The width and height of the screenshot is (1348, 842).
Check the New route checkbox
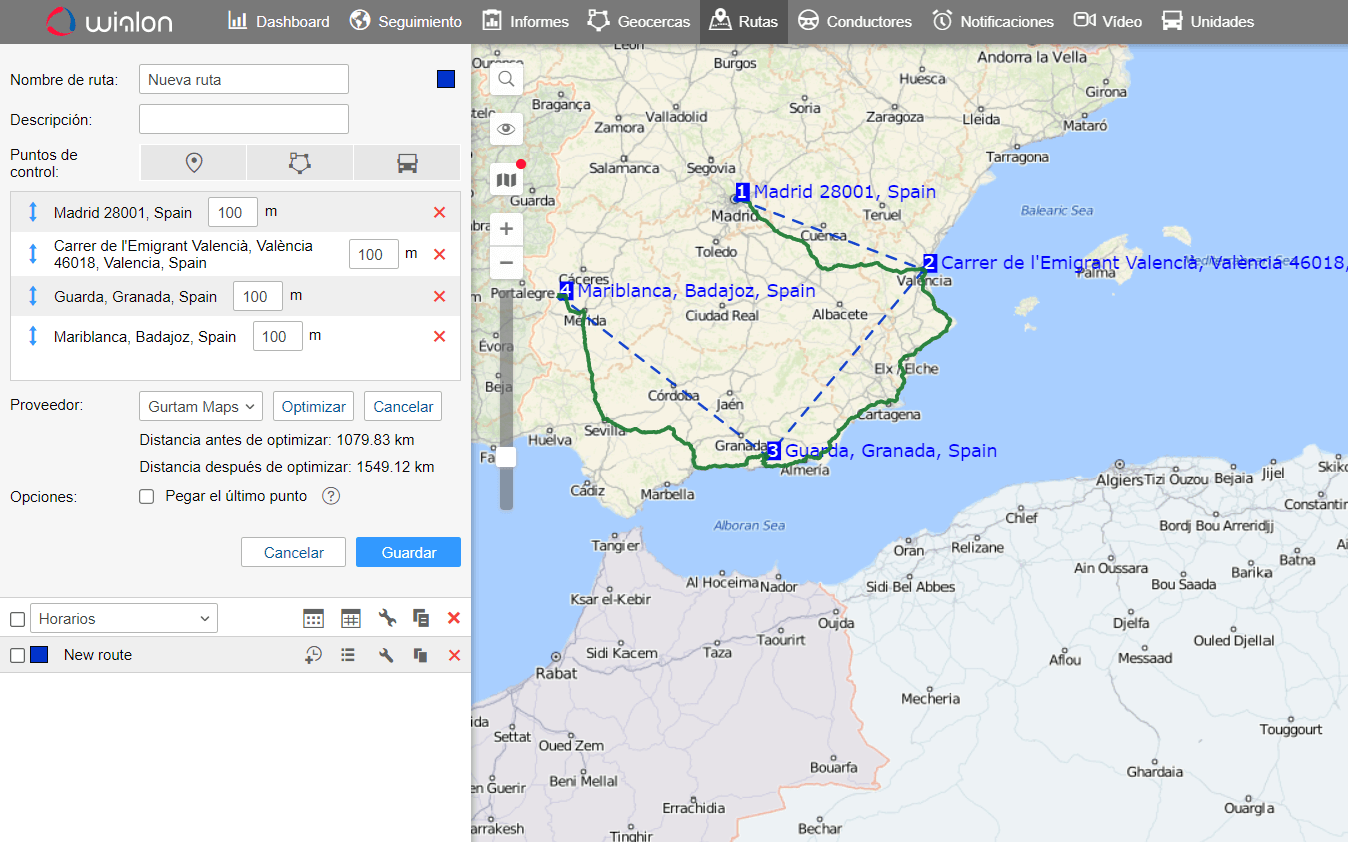pos(17,655)
